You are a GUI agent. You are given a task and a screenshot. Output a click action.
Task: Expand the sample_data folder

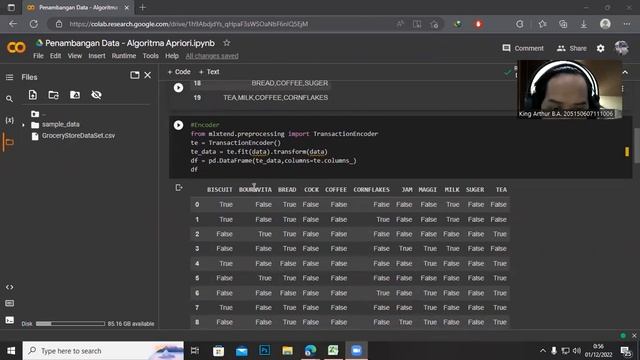(23, 125)
